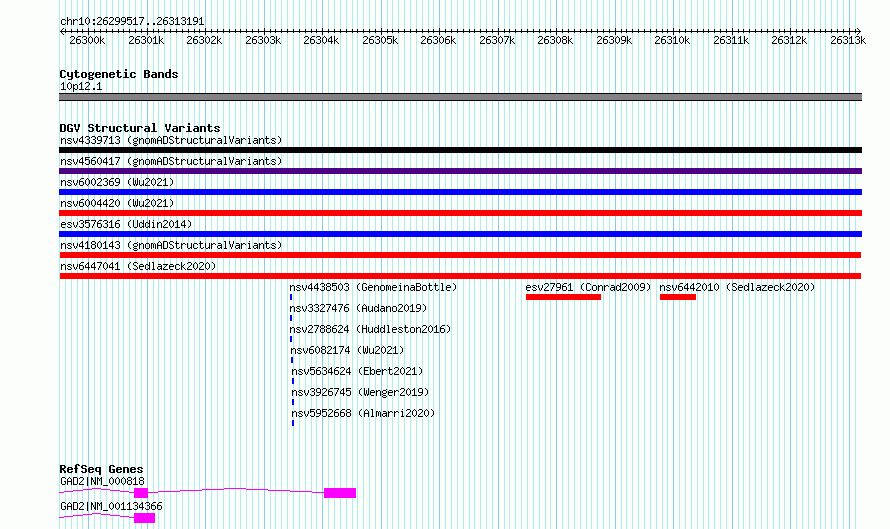The height and width of the screenshot is (529, 890).
Task: Click the 26308k ruler tick label
Action: pyautogui.click(x=555, y=40)
